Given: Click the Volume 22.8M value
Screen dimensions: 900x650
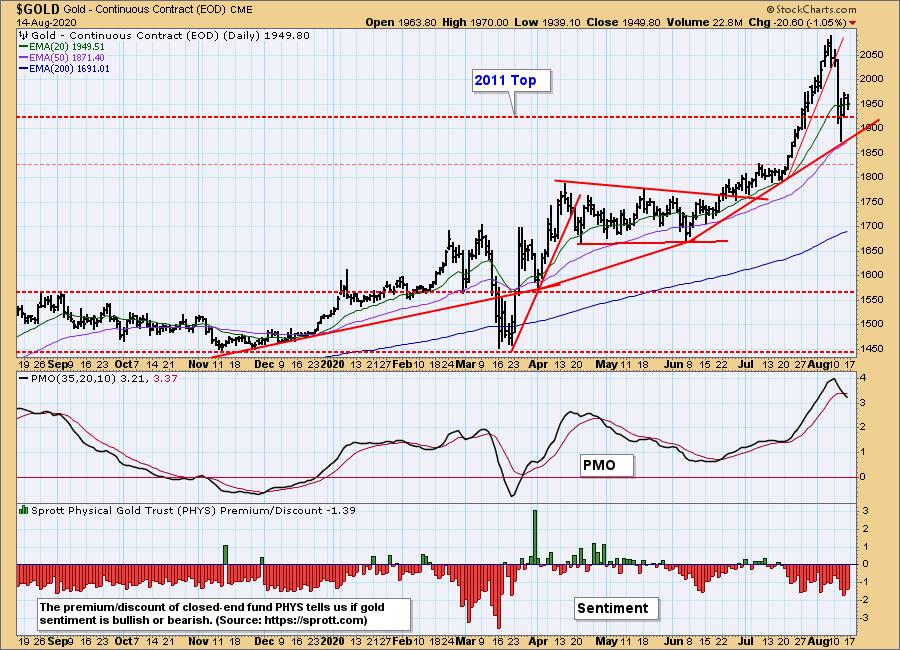Looking at the screenshot, I should pos(704,22).
